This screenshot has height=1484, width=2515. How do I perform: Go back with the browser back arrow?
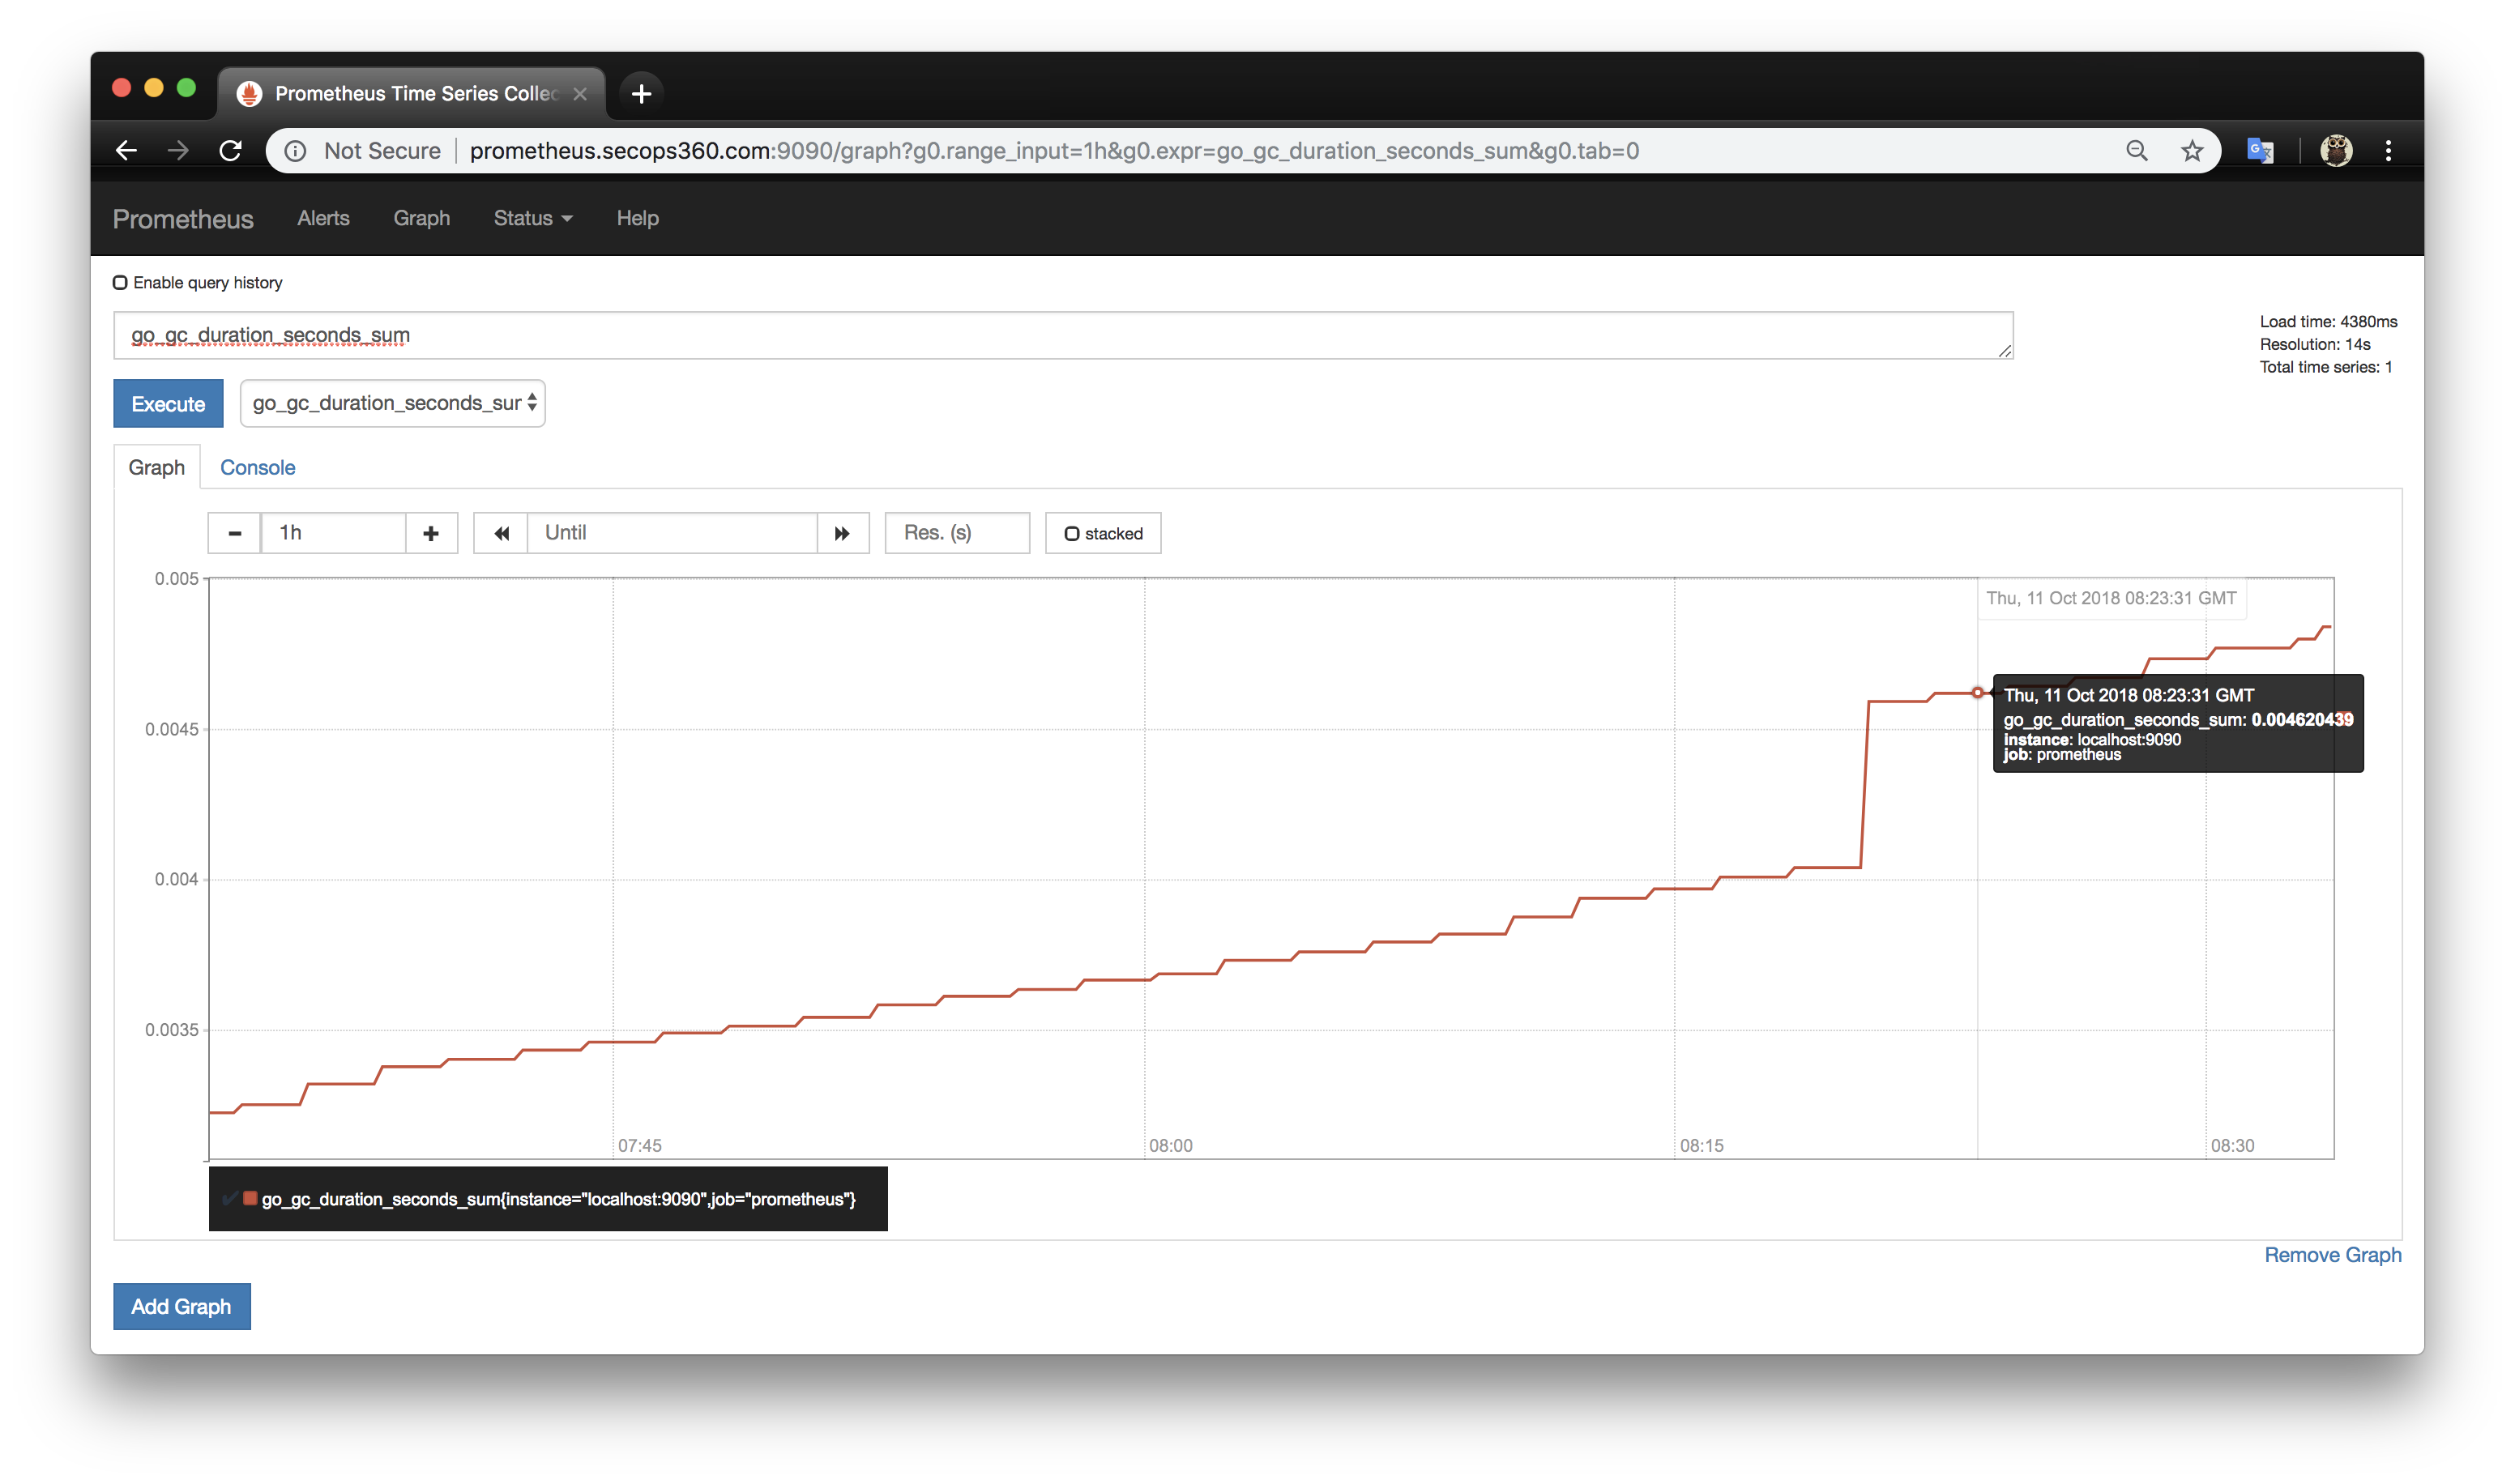pos(126,151)
